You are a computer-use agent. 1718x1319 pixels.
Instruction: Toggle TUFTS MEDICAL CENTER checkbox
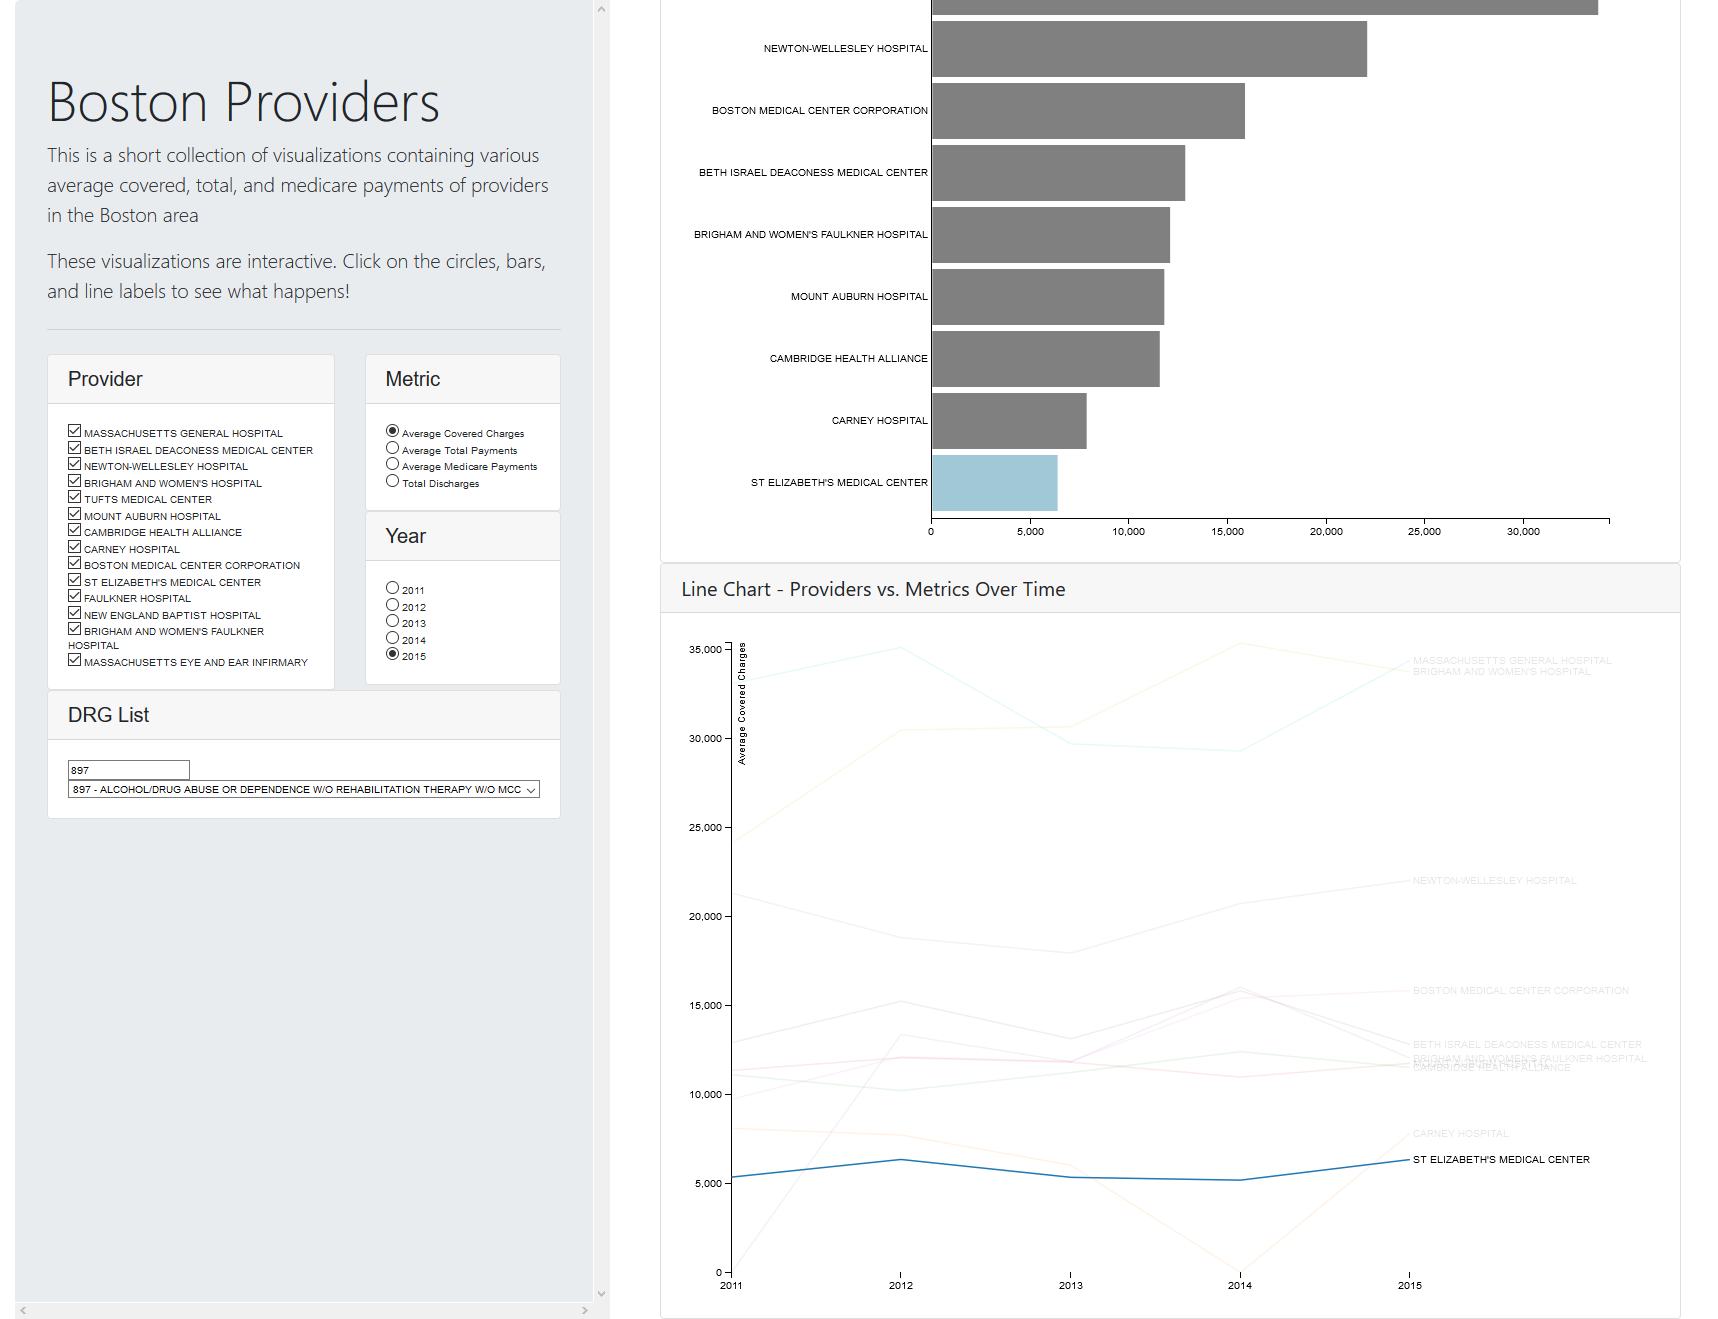click(x=74, y=497)
